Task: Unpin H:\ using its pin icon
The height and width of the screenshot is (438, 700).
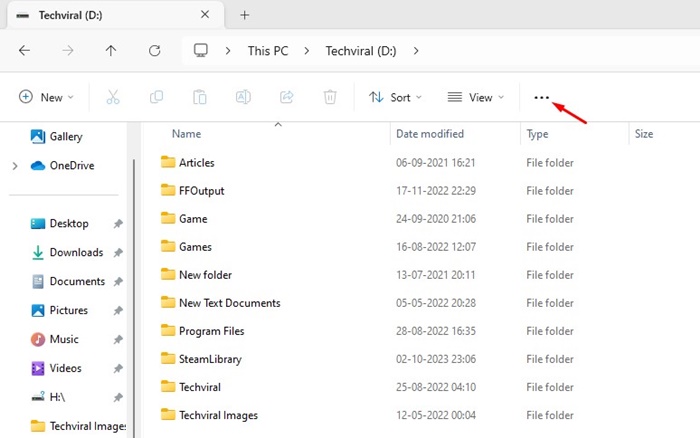Action: click(x=118, y=397)
